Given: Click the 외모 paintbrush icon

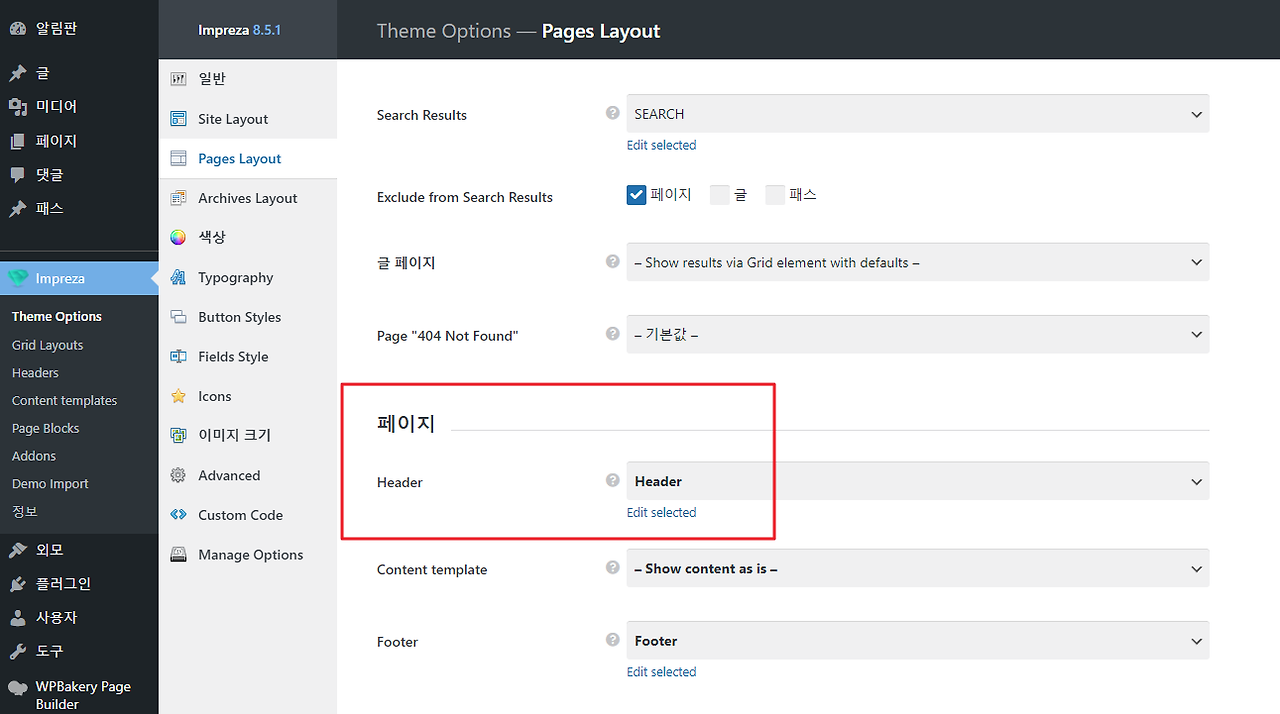Looking at the screenshot, I should (x=18, y=550).
